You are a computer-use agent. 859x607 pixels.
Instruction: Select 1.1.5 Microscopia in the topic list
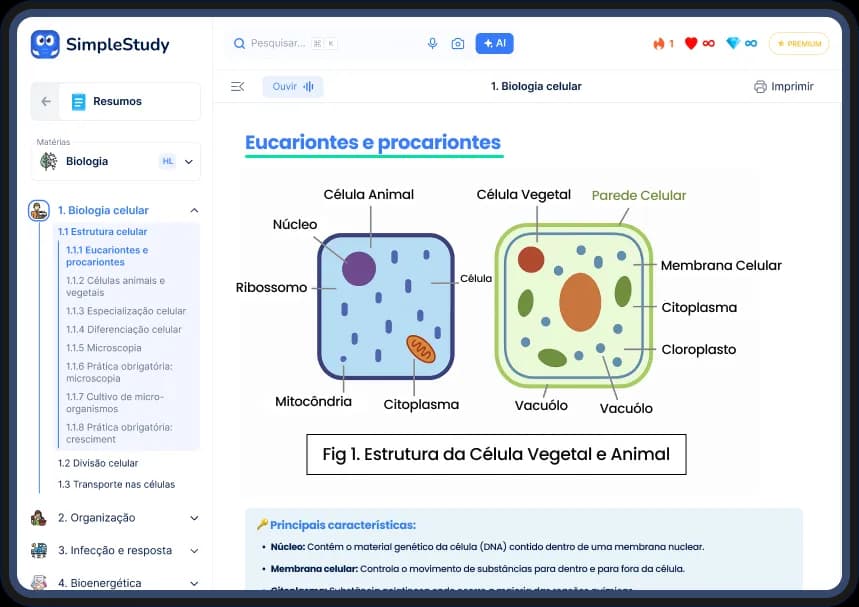tap(104, 348)
